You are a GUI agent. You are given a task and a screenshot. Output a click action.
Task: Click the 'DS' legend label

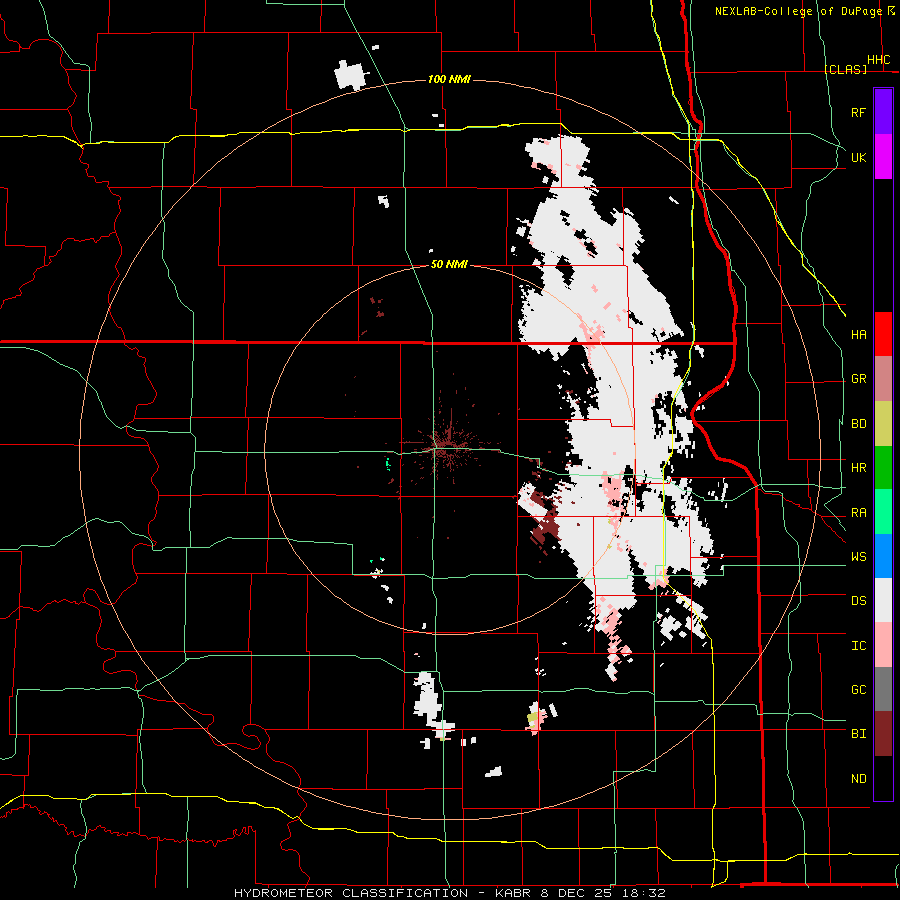[x=859, y=601]
